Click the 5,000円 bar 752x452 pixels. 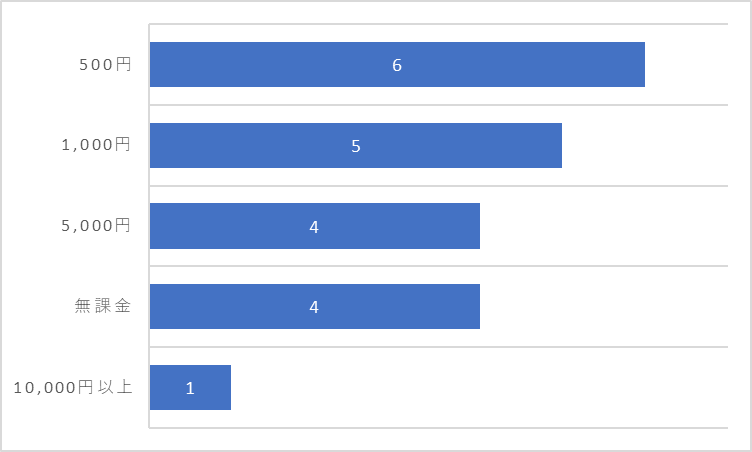315,226
